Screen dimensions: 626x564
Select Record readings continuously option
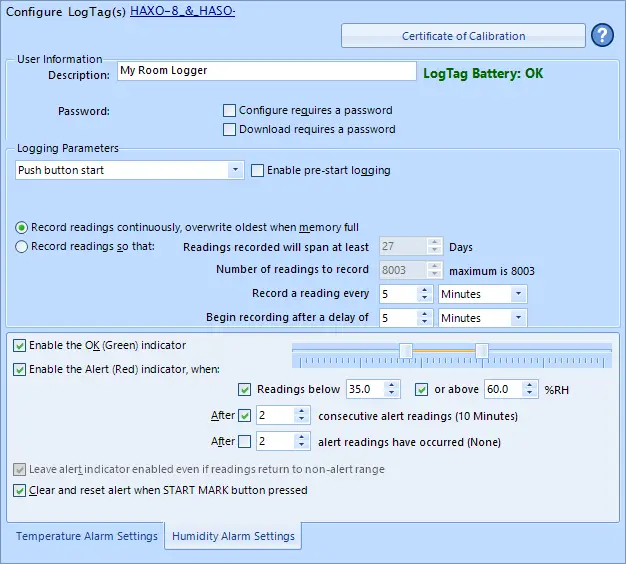[x=22, y=228]
